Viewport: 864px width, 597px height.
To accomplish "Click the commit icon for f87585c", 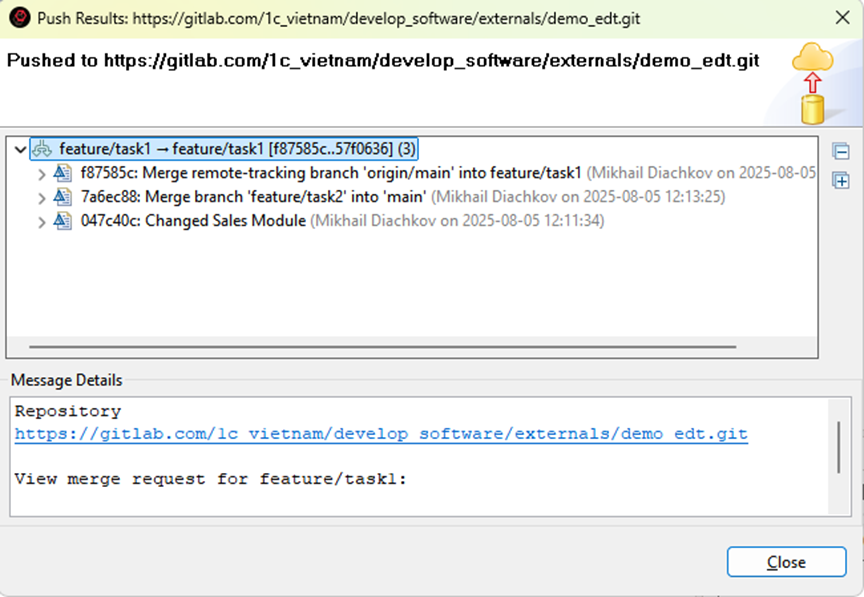I will click(x=64, y=173).
